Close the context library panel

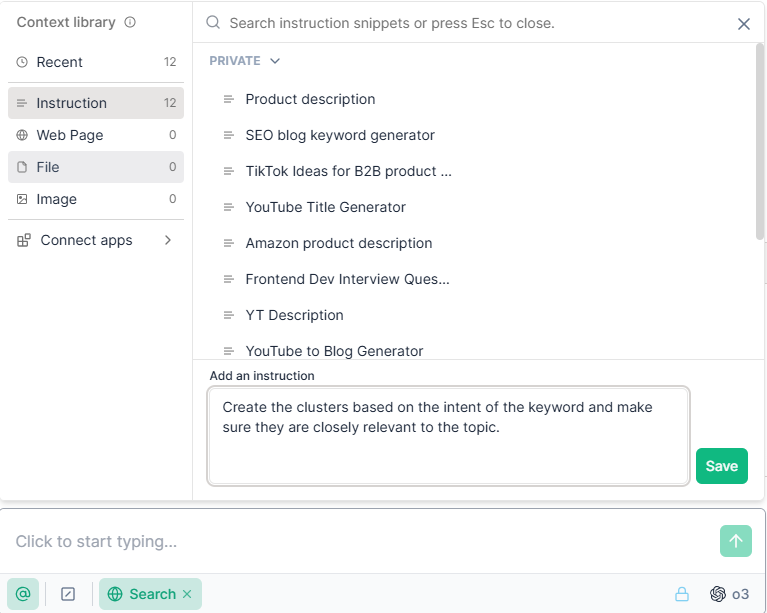tap(744, 23)
